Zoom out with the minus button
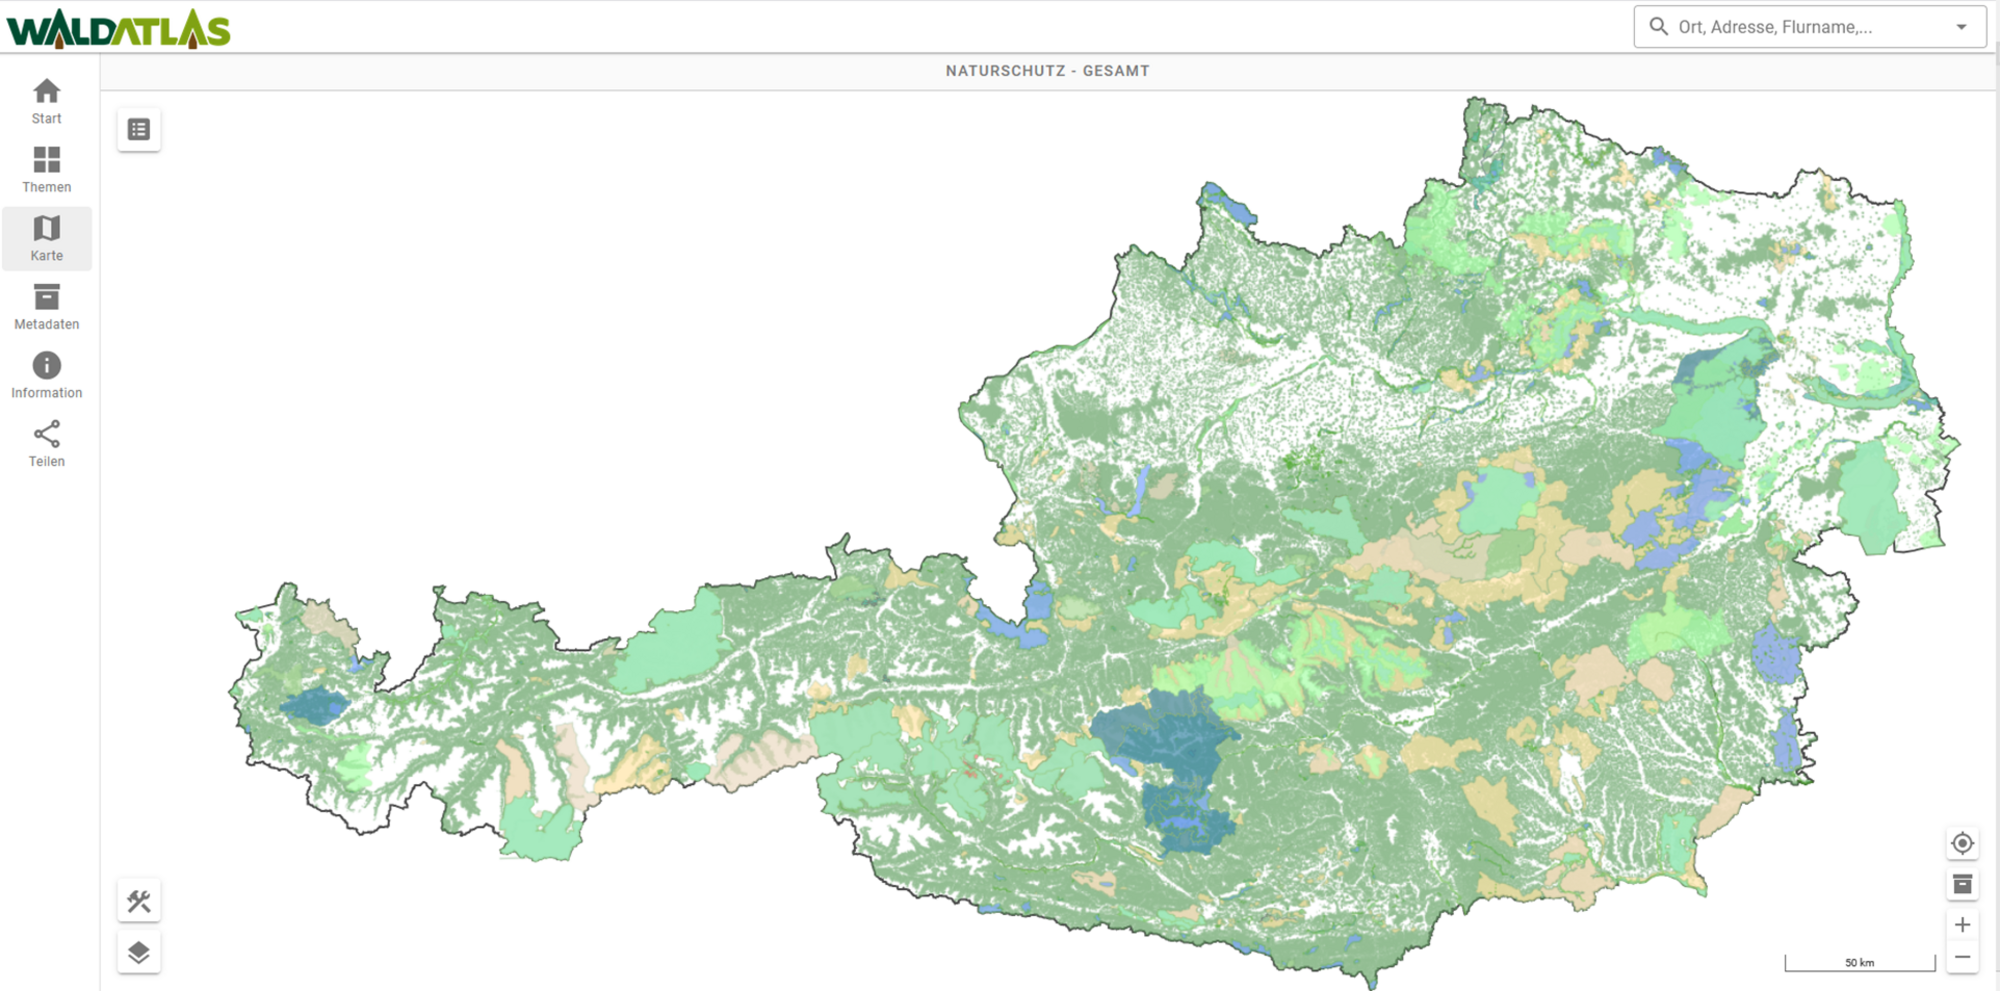The width and height of the screenshot is (2000, 991). [1962, 957]
